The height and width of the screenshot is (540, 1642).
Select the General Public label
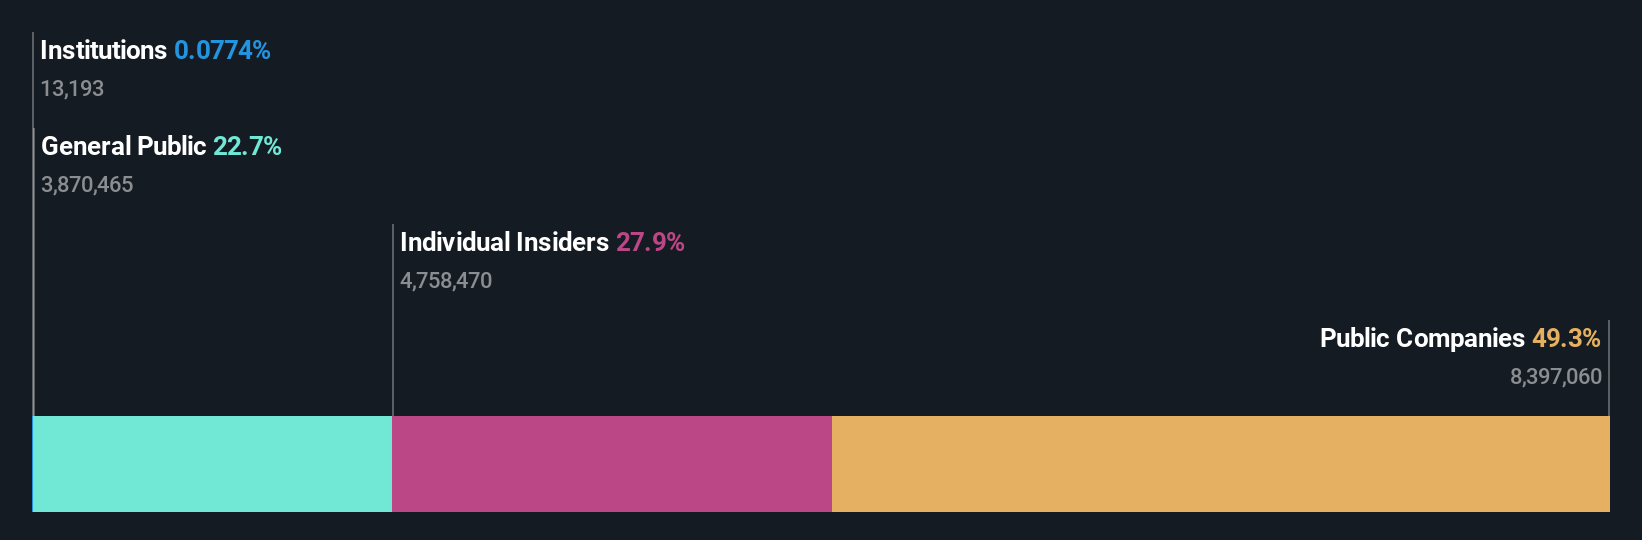124,146
